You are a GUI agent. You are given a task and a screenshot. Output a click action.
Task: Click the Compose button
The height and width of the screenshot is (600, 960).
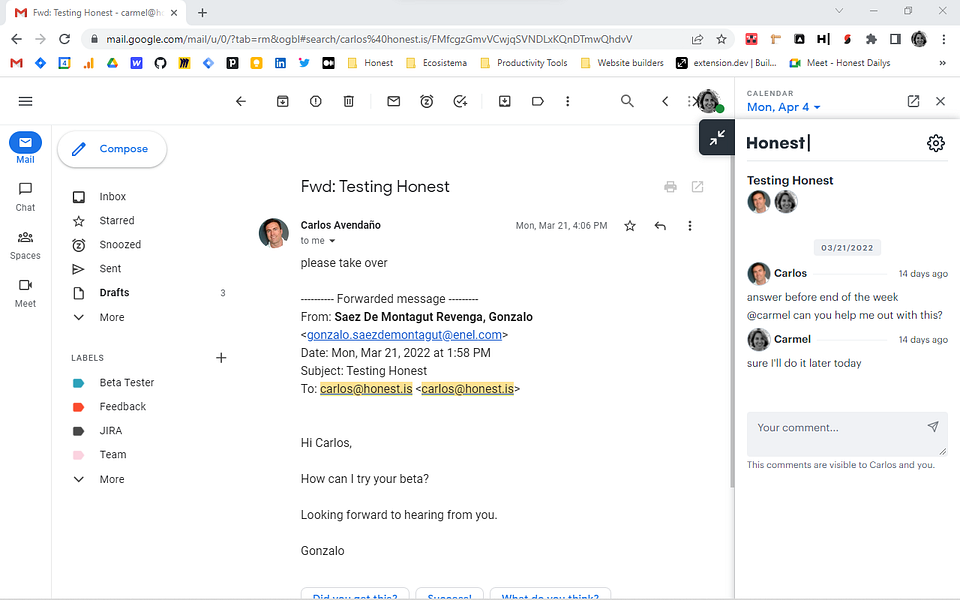[x=112, y=149]
